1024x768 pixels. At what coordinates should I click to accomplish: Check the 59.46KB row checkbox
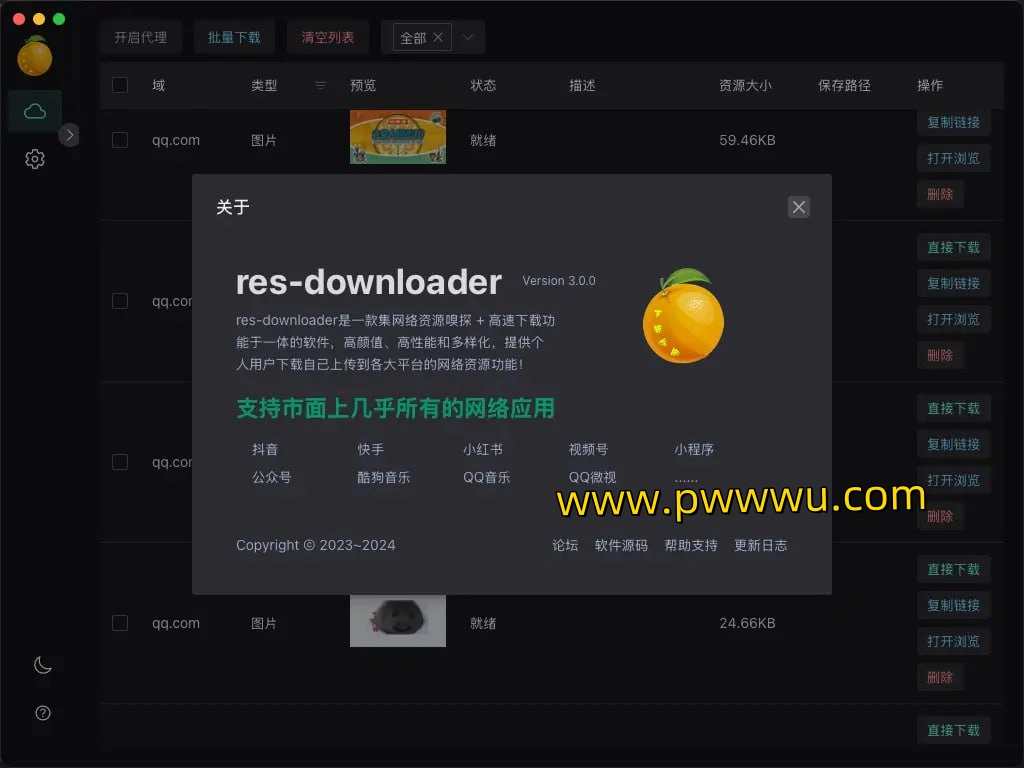point(120,140)
